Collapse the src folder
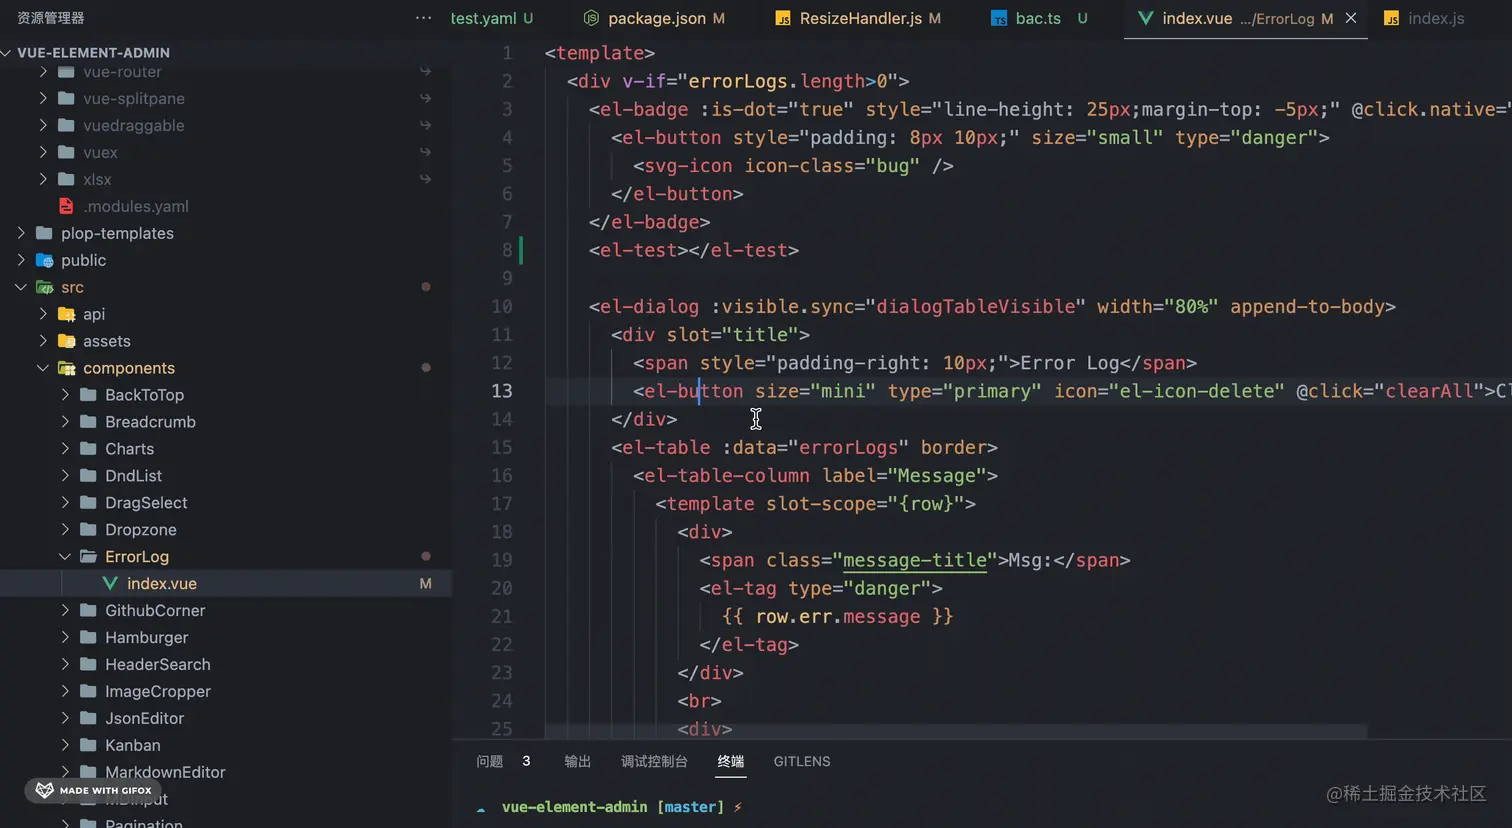Viewport: 1512px width, 828px height. click(21, 287)
